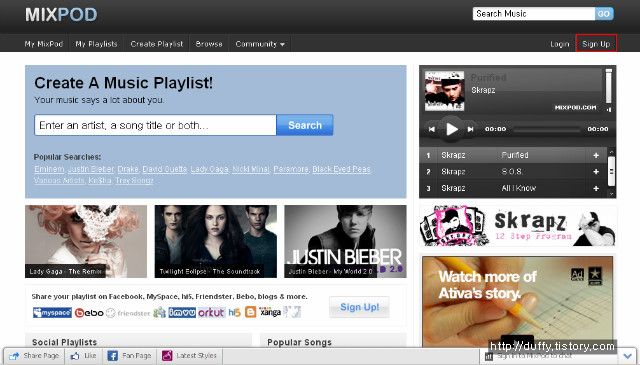This screenshot has height=365, width=640.
Task: Click the Lady Gaga popular search link
Action: pyautogui.click(x=209, y=169)
